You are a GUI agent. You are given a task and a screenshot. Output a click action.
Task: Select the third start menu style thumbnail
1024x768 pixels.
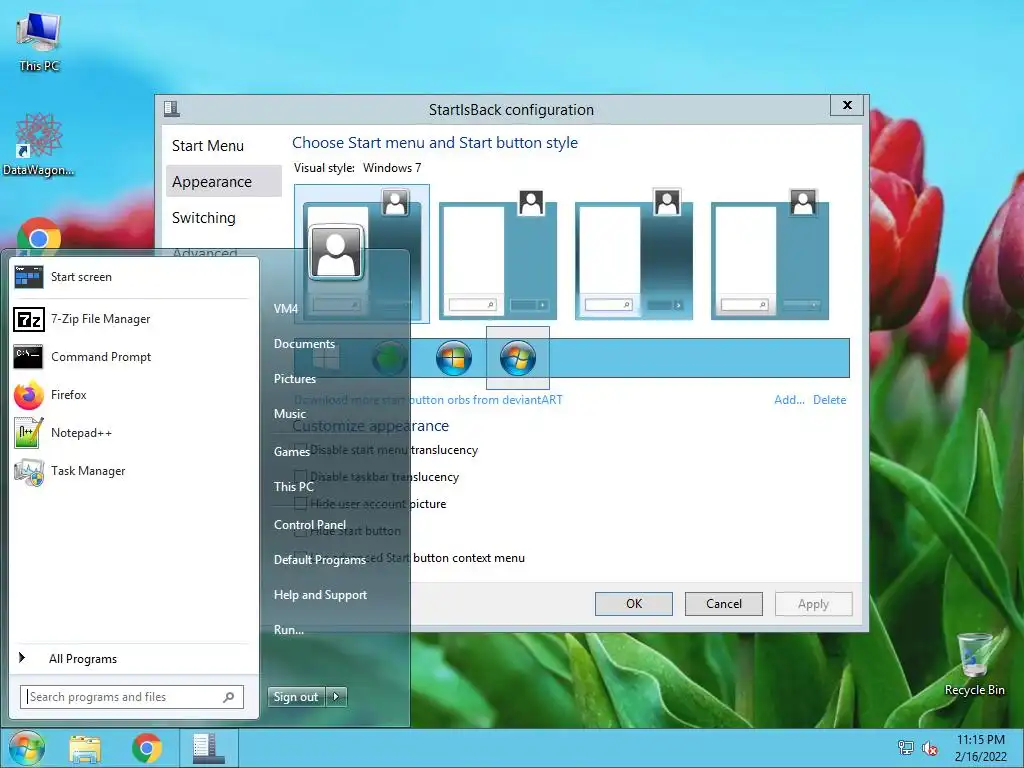pyautogui.click(x=633, y=253)
